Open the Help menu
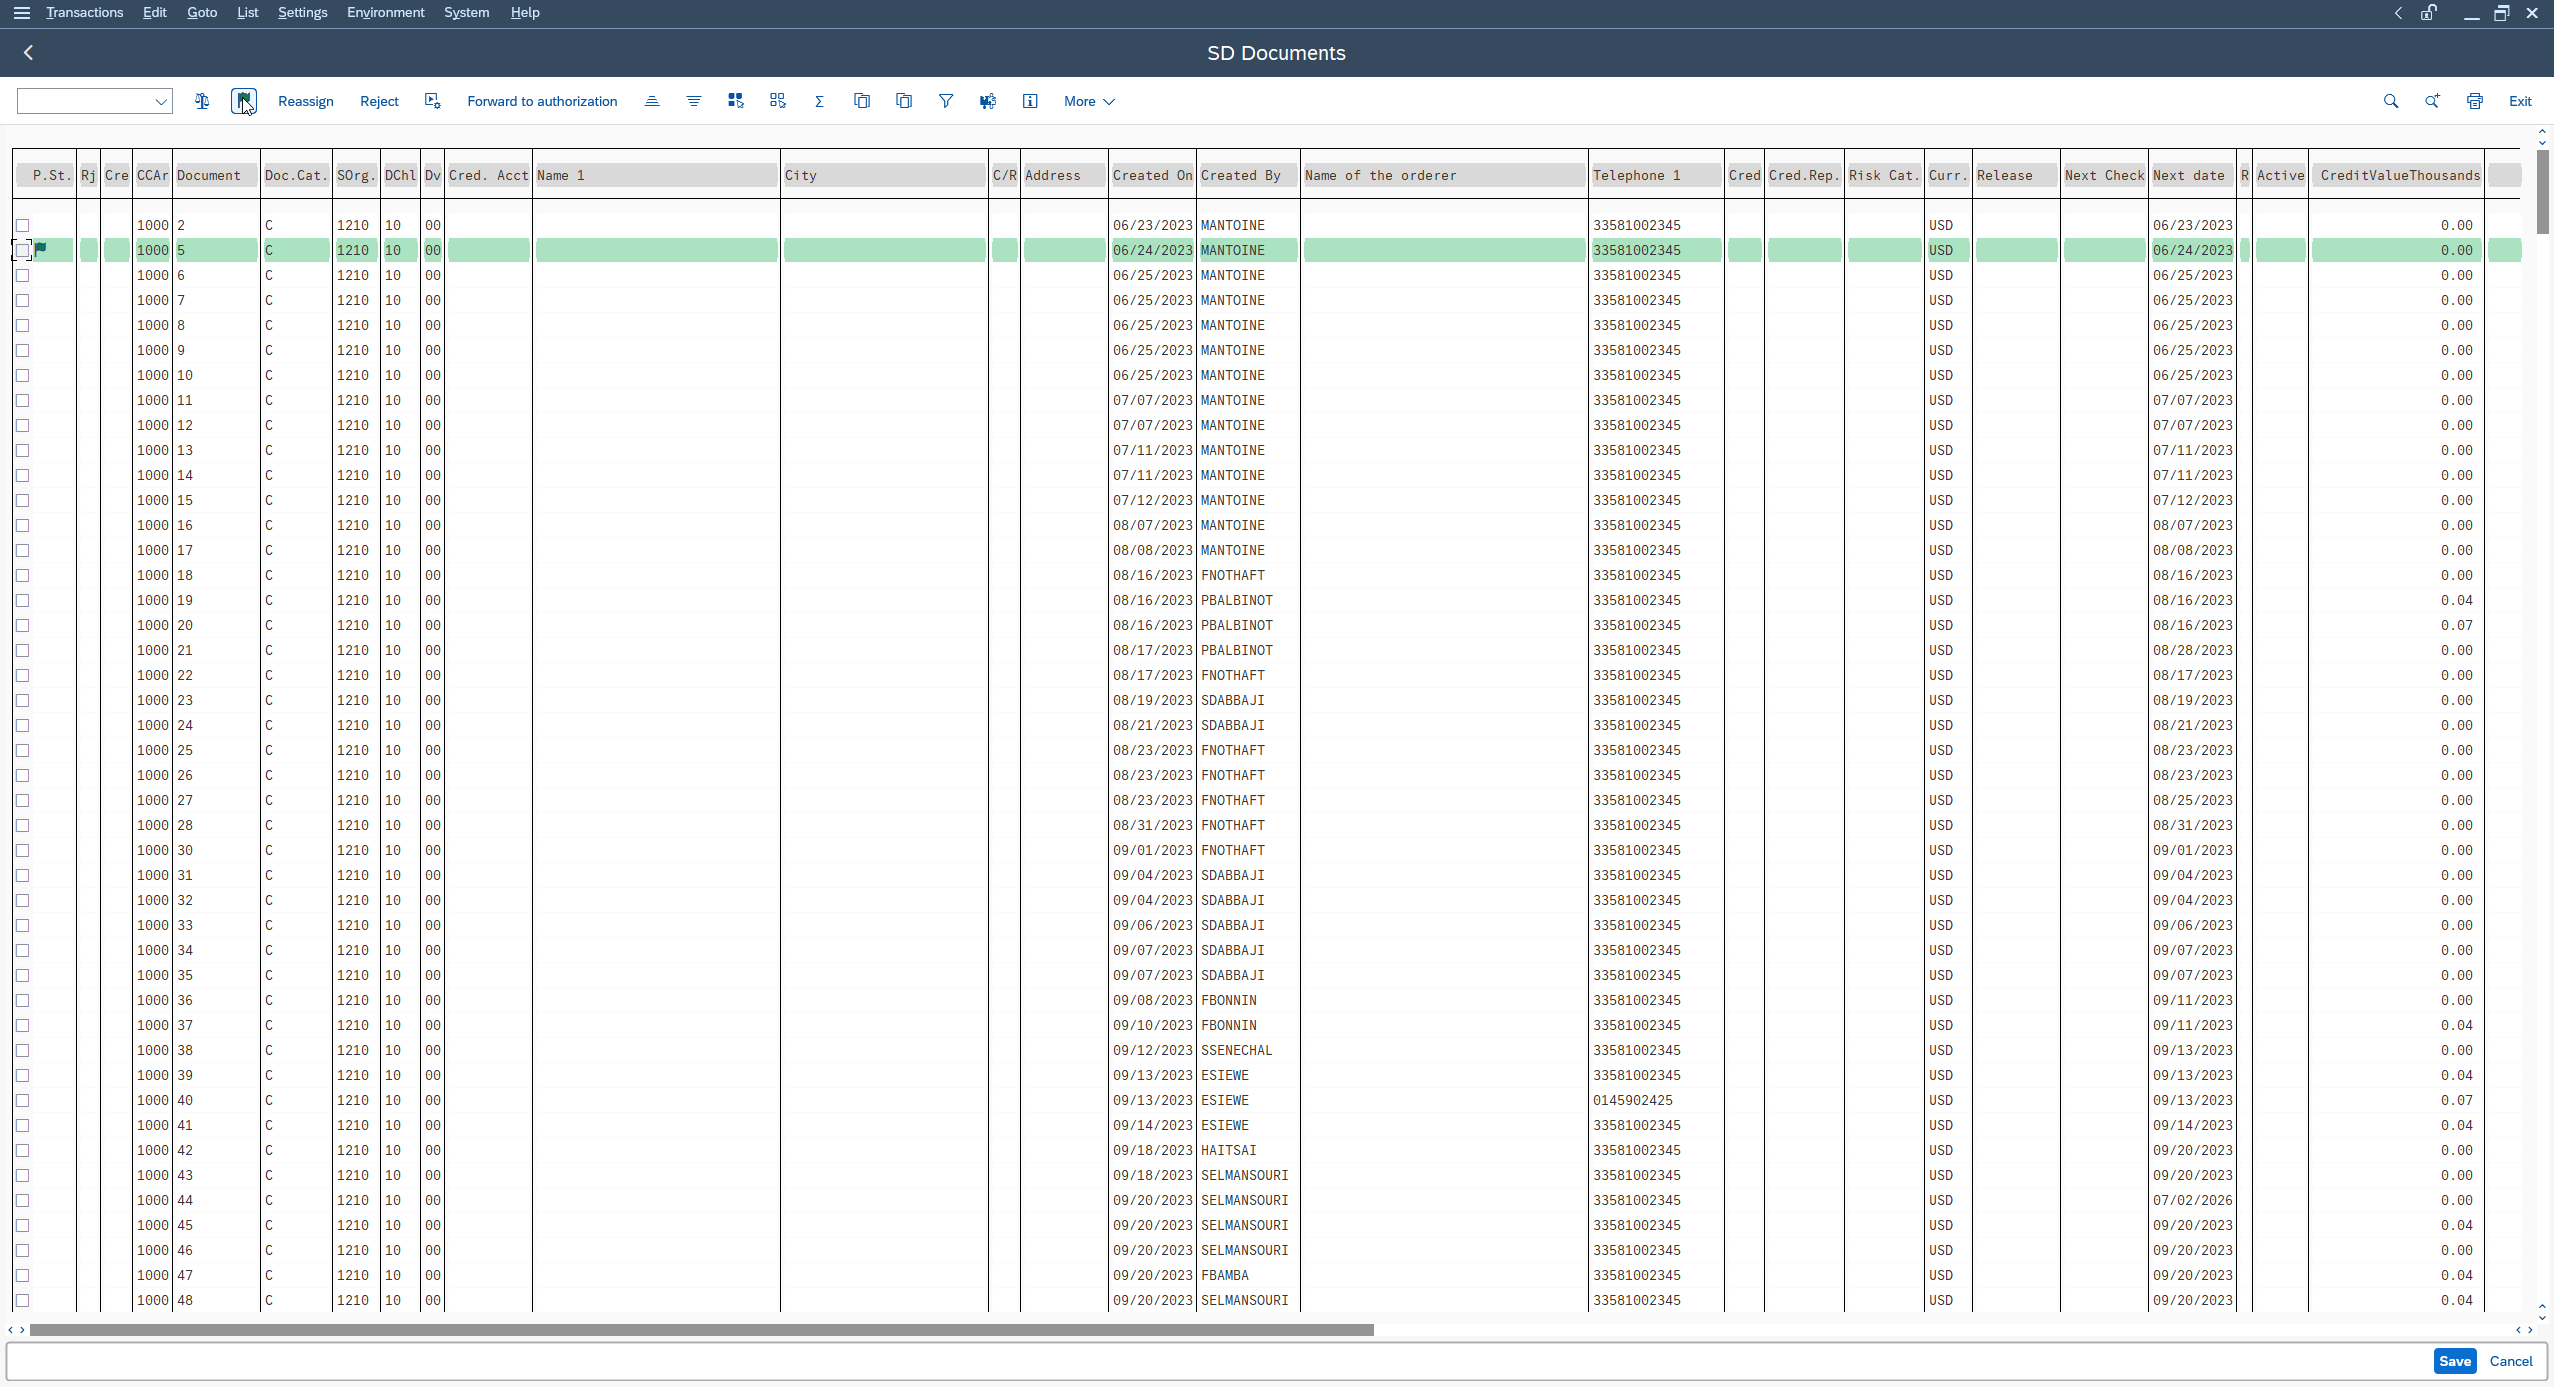 pyautogui.click(x=525, y=13)
